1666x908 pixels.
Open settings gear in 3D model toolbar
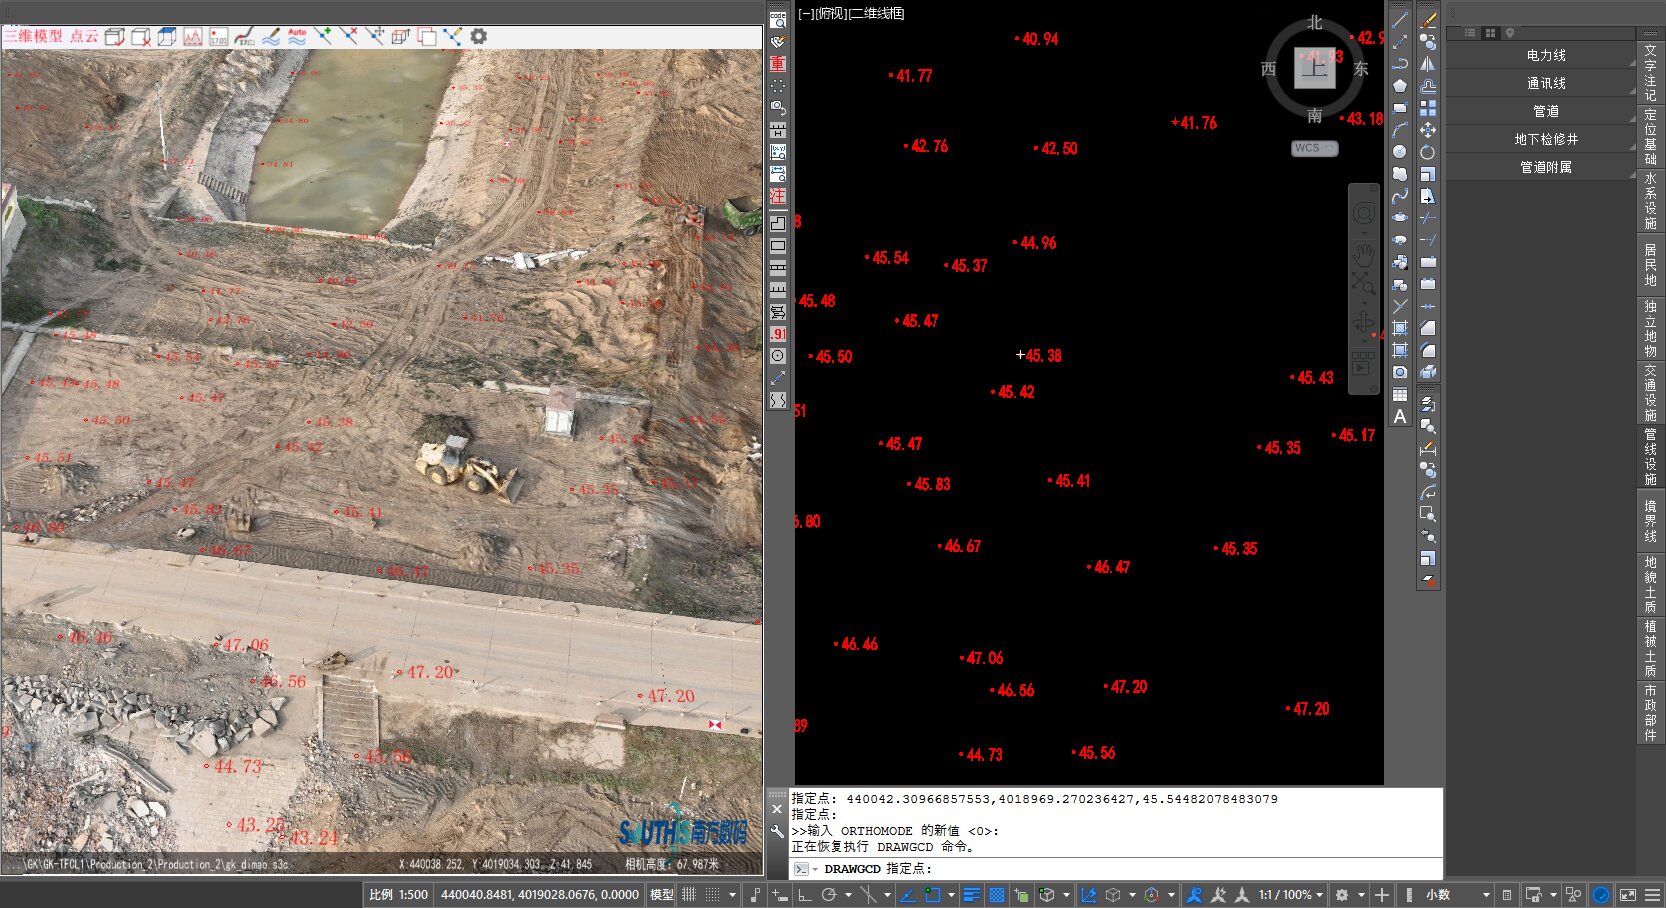[479, 36]
